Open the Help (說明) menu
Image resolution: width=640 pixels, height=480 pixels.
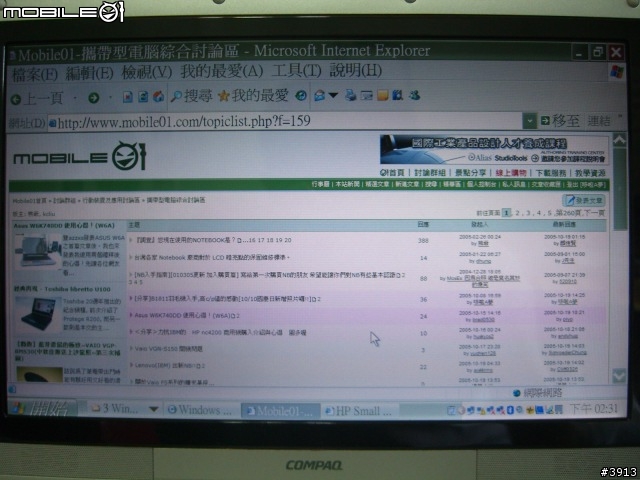[x=355, y=70]
